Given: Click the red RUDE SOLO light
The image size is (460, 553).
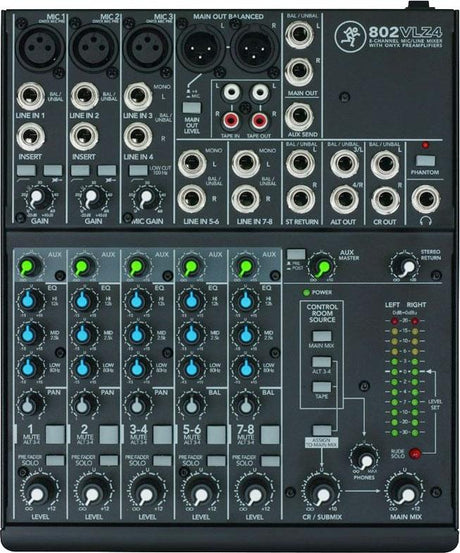Looking at the screenshot, I should pos(414,453).
